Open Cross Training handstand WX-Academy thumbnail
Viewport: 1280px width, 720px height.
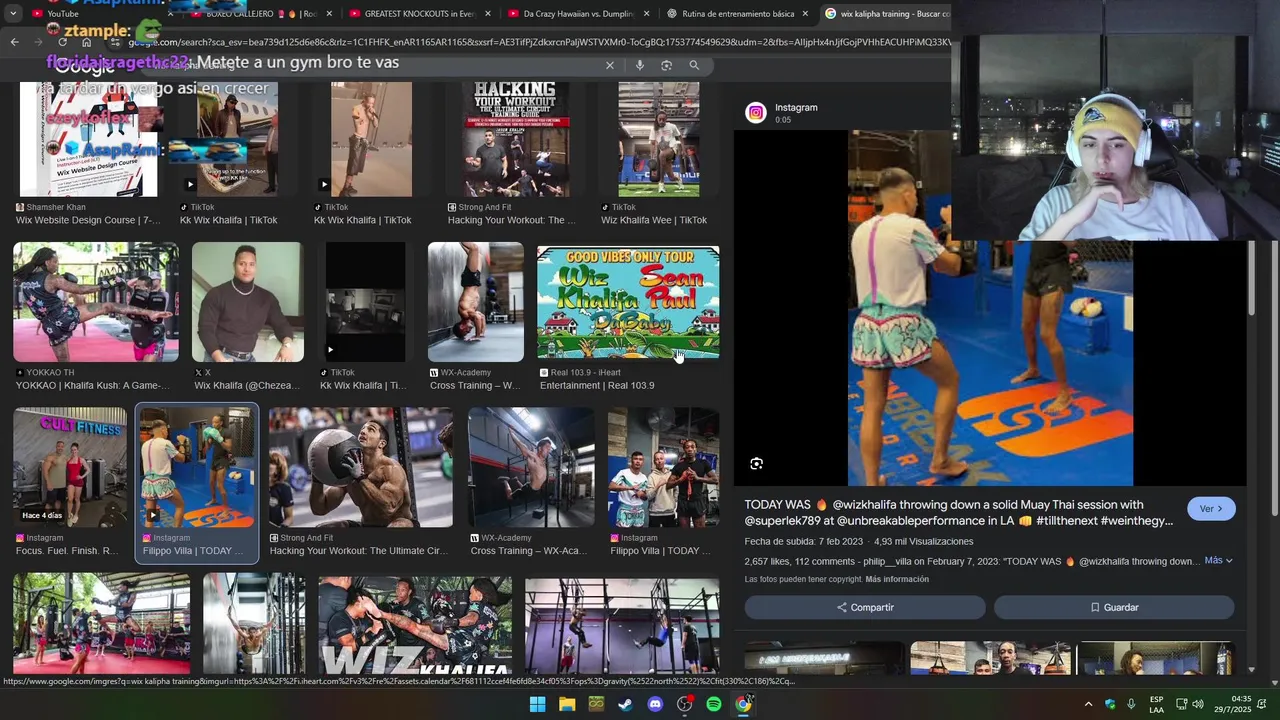(476, 302)
